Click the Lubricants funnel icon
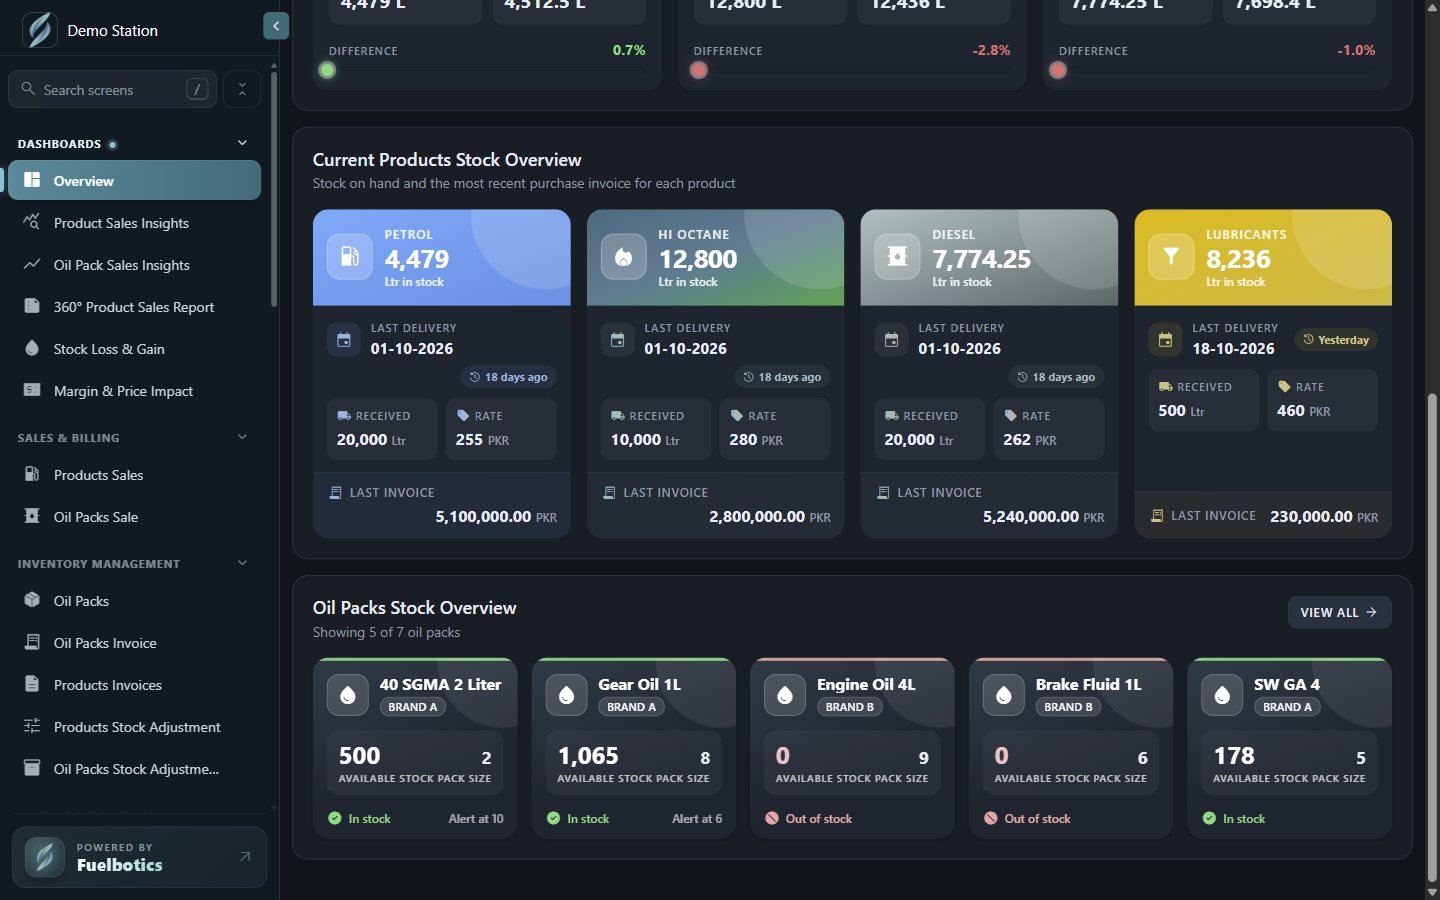 1171,257
